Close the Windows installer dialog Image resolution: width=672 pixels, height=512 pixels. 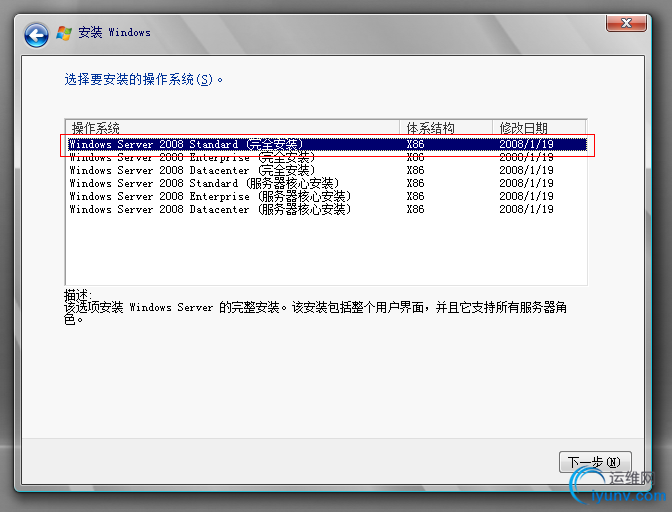click(626, 23)
